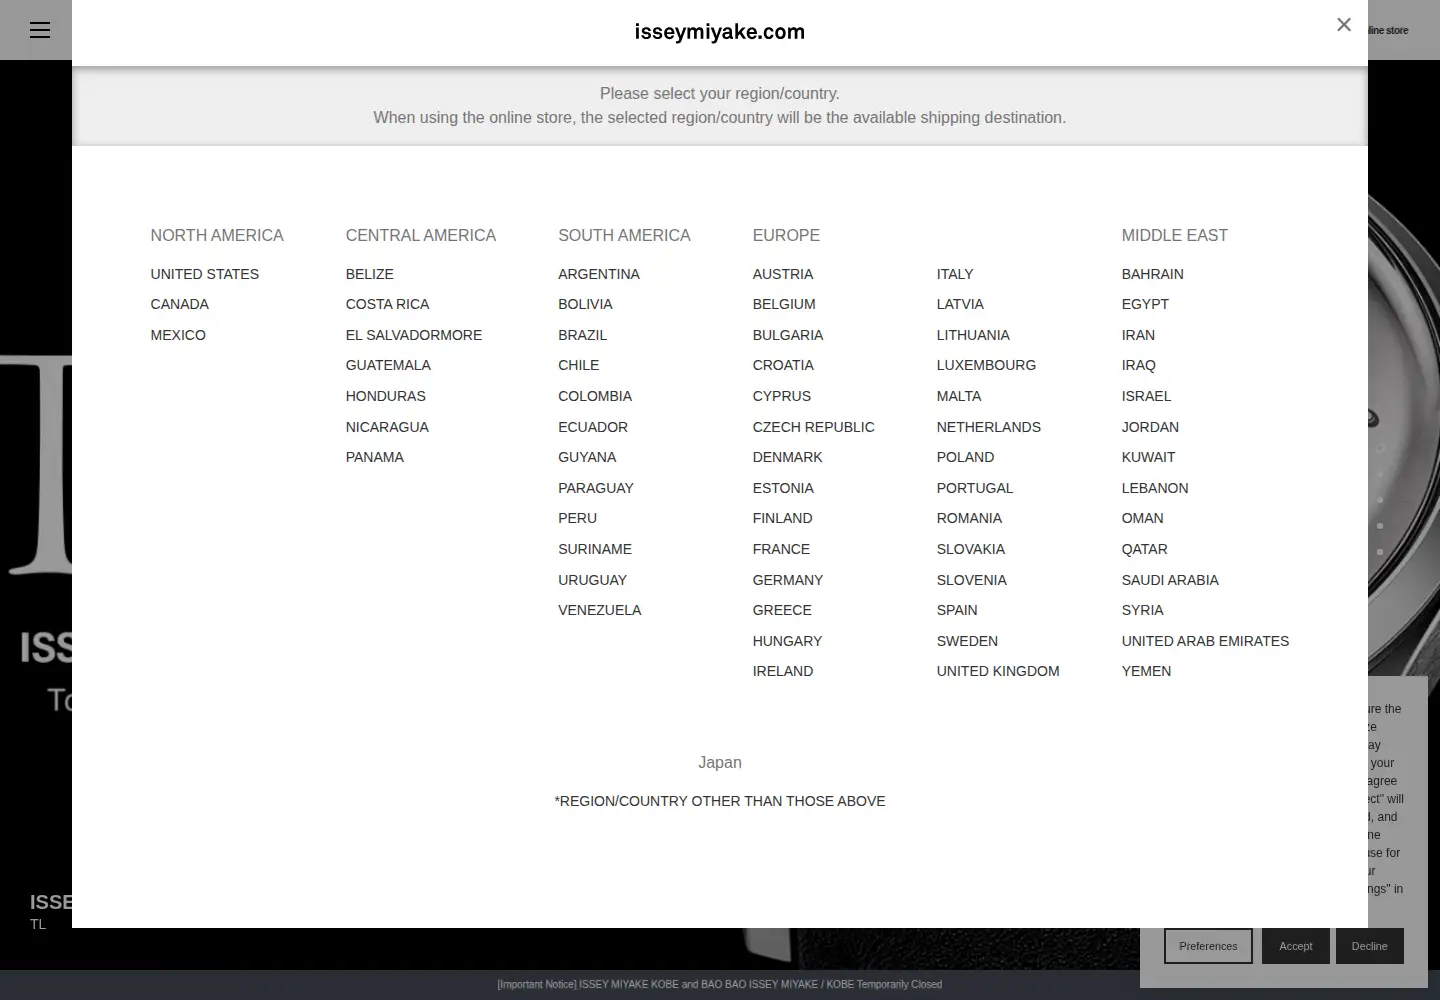This screenshot has height=1000, width=1440.
Task: Choose KUWAIT from the list
Action: [1149, 457]
